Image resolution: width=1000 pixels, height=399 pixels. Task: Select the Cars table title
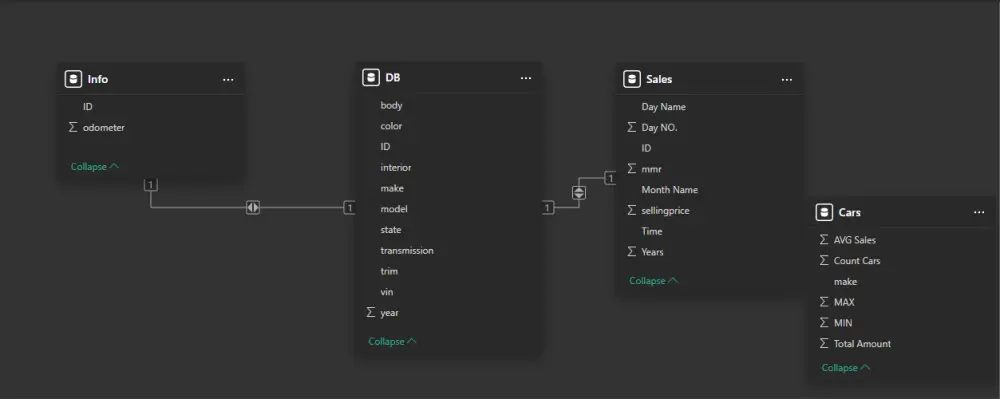pos(849,213)
